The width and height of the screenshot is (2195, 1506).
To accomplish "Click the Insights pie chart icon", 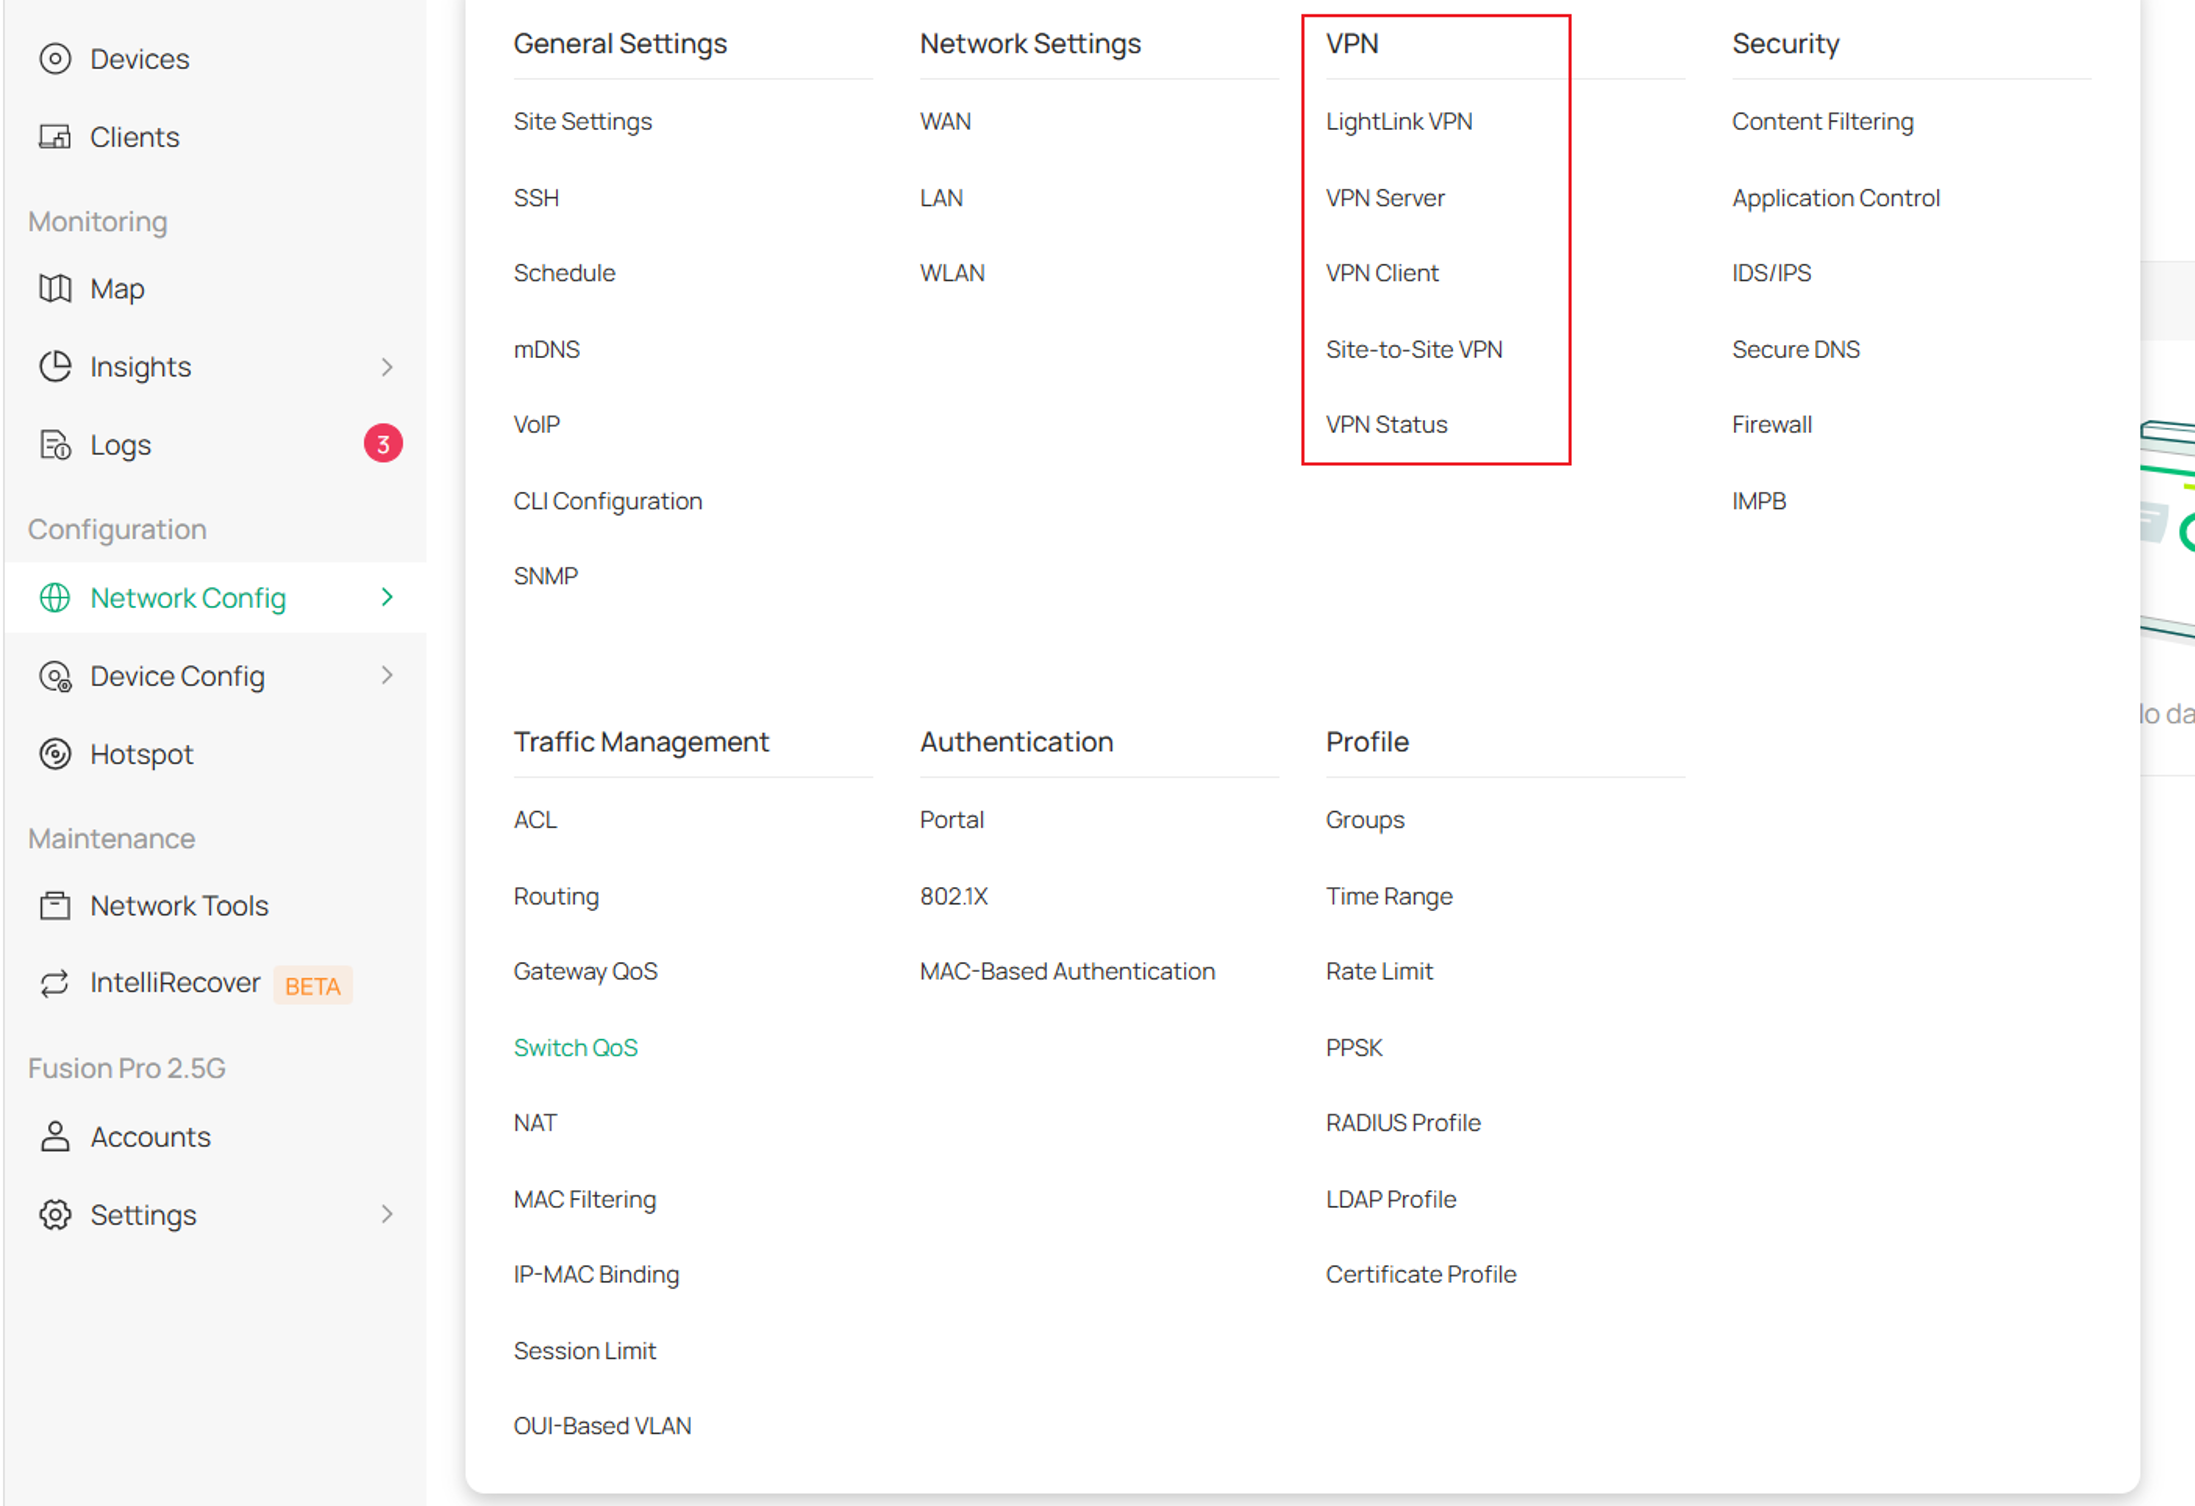I will tap(55, 367).
